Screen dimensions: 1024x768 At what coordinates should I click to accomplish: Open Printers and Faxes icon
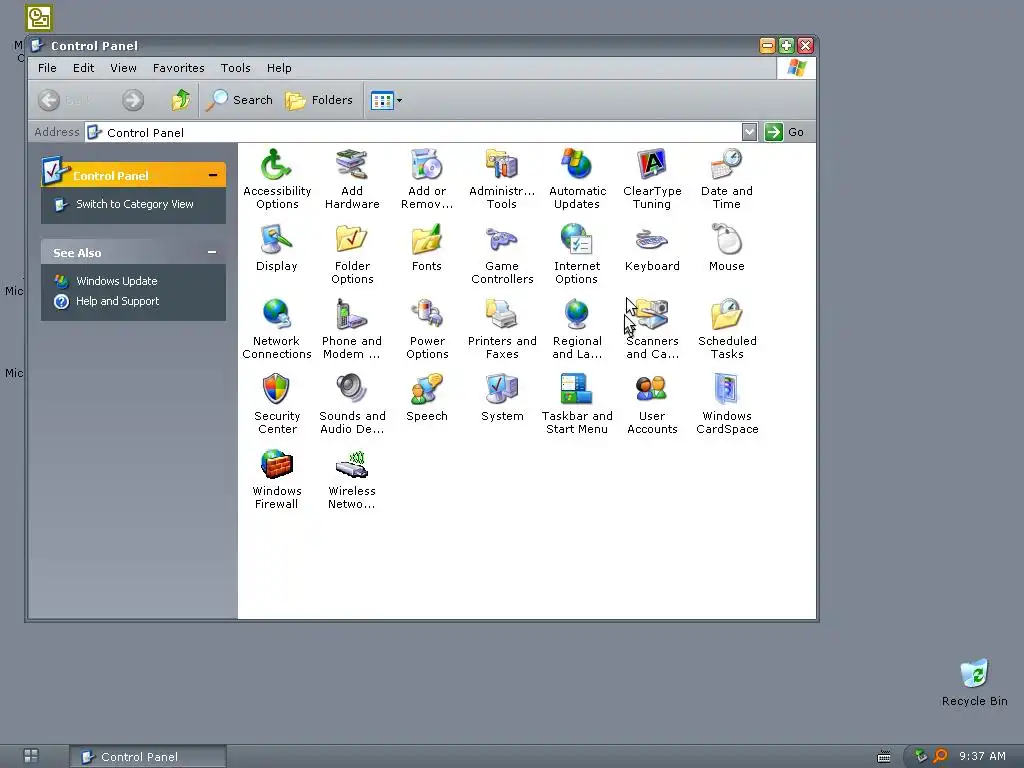tap(502, 328)
